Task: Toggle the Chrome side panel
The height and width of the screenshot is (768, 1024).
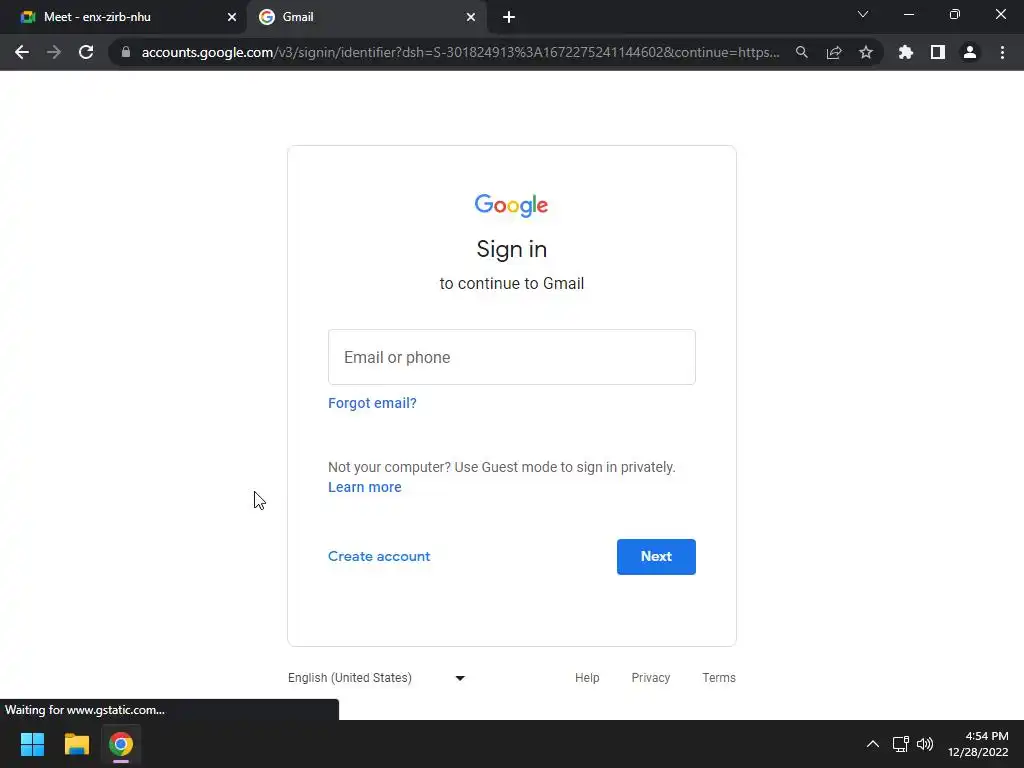Action: [x=937, y=52]
